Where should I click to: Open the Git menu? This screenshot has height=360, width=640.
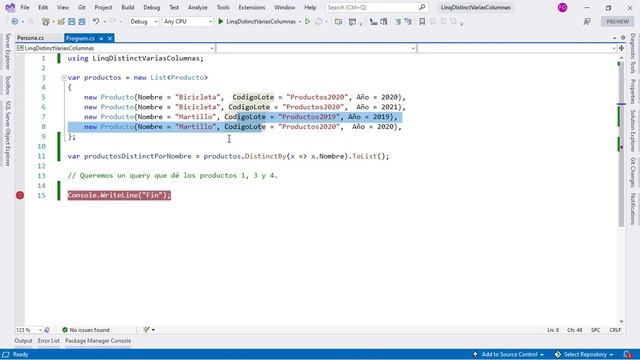(x=82, y=7)
